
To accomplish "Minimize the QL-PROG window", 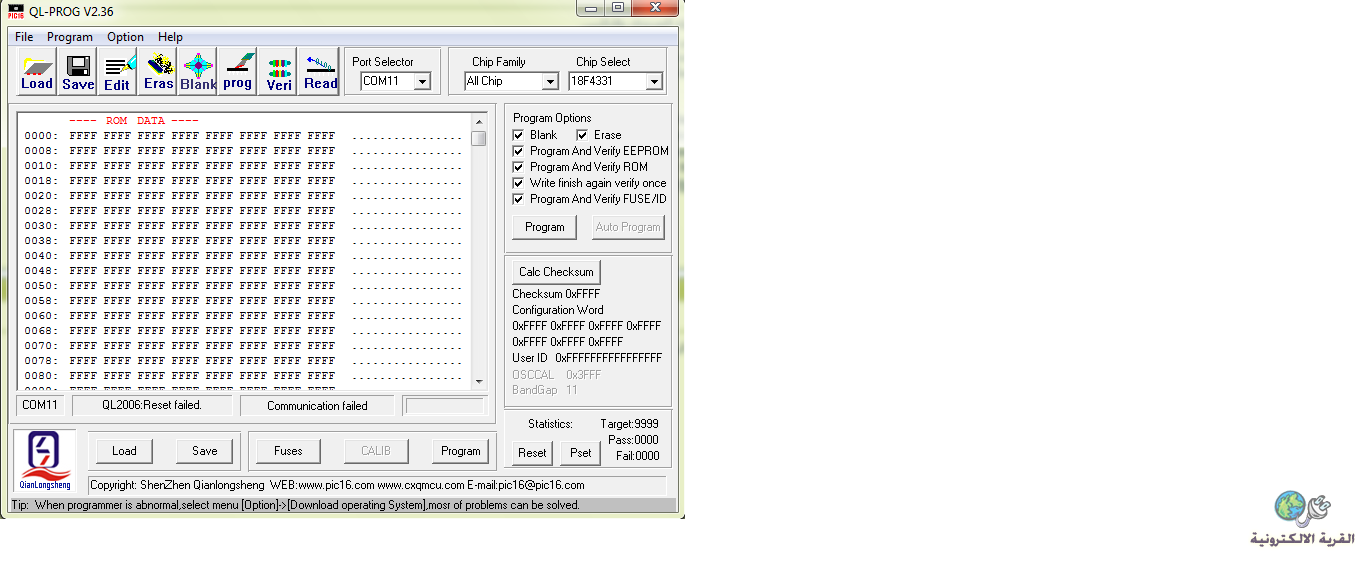I will [x=591, y=8].
